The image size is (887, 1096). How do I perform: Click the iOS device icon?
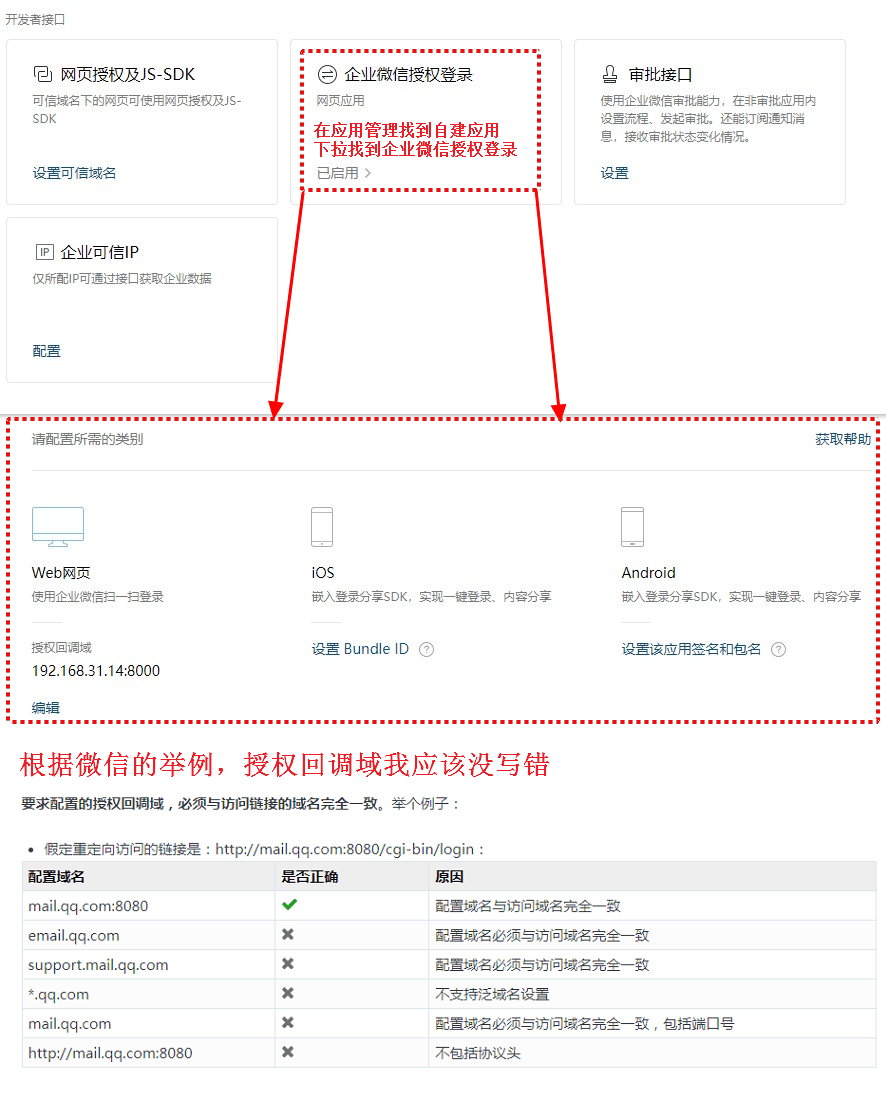click(321, 526)
